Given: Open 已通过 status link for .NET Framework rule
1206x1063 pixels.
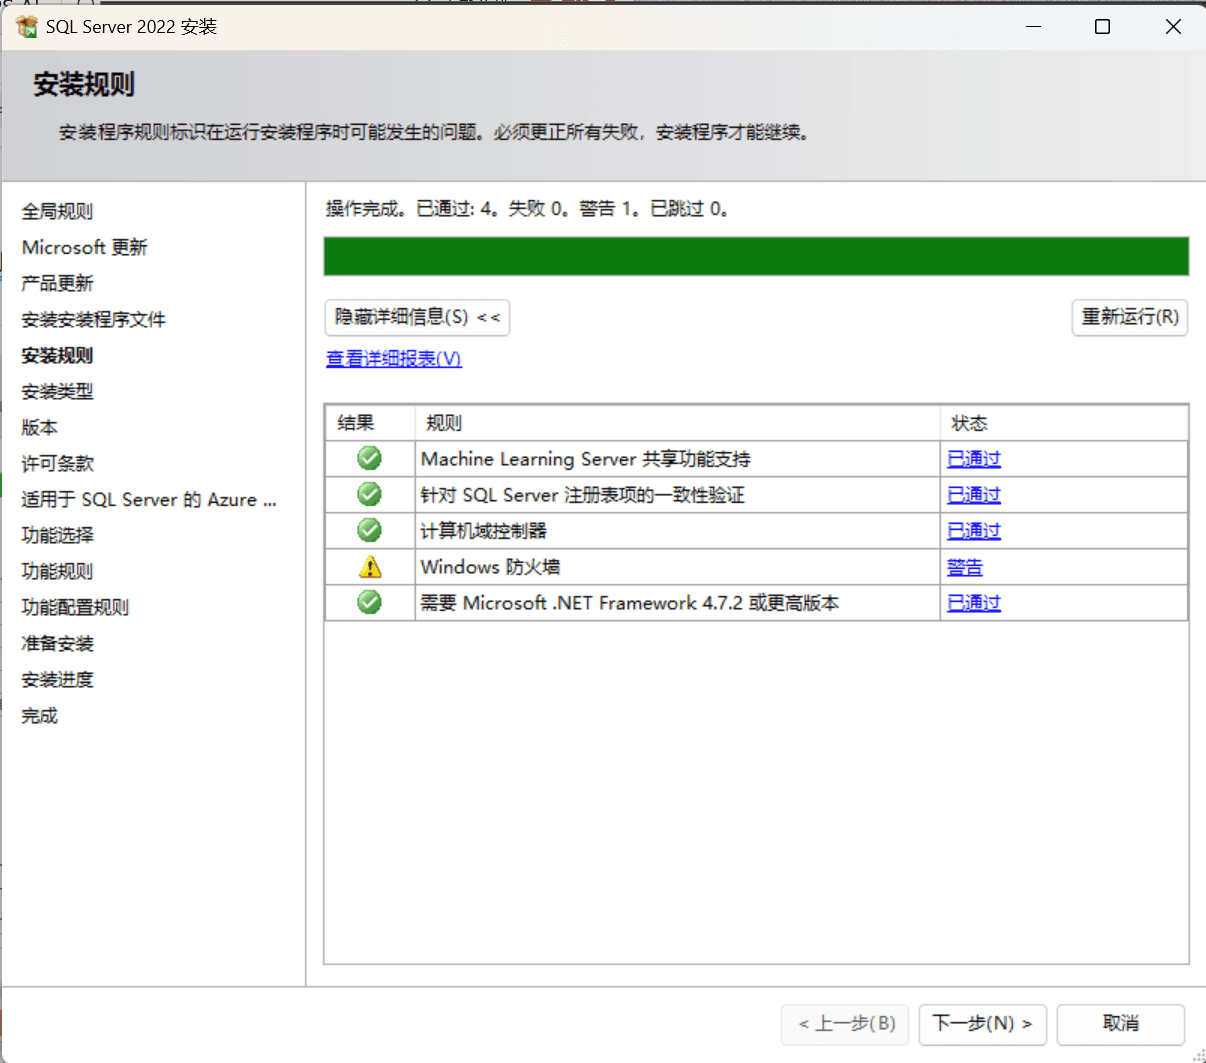Looking at the screenshot, I should pos(974,603).
